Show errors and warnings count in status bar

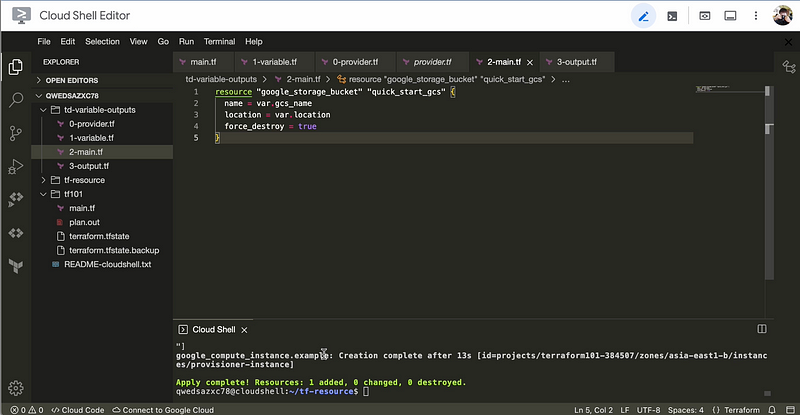pyautogui.click(x=27, y=410)
